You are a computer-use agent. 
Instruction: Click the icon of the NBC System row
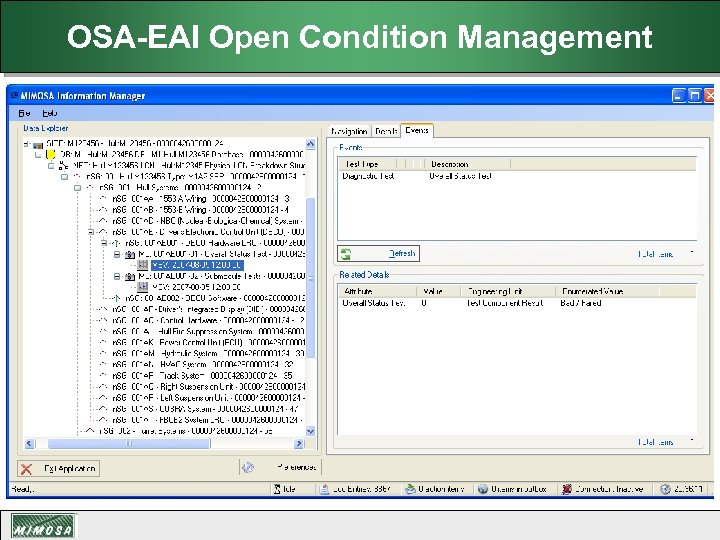point(103,221)
